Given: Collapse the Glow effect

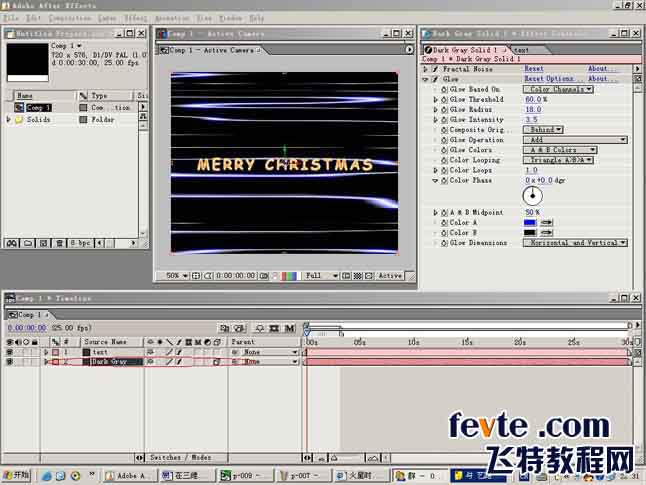Looking at the screenshot, I should [426, 79].
